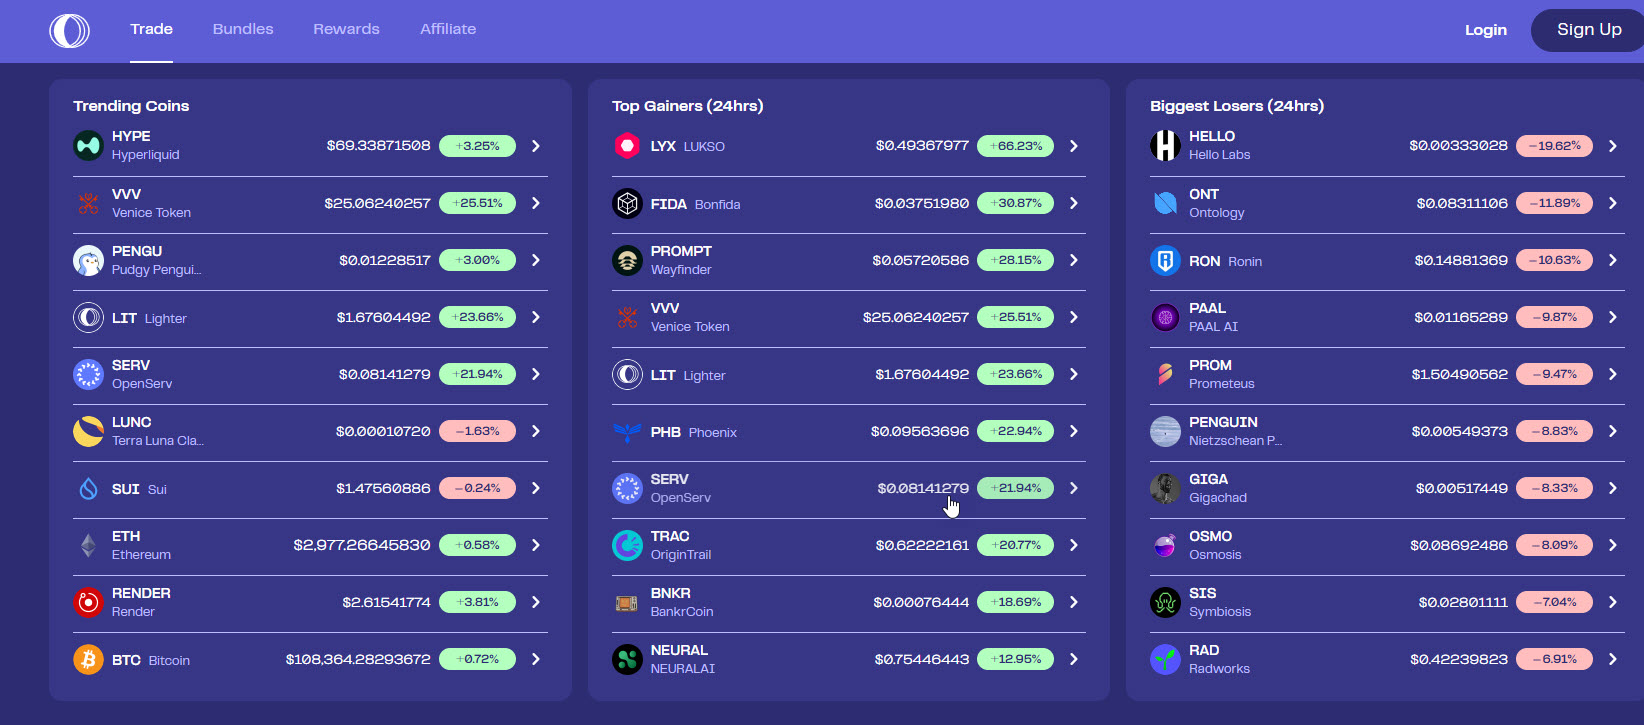The image size is (1644, 725).
Task: Open VVV row arrow in Trending Coins
Action: click(536, 203)
